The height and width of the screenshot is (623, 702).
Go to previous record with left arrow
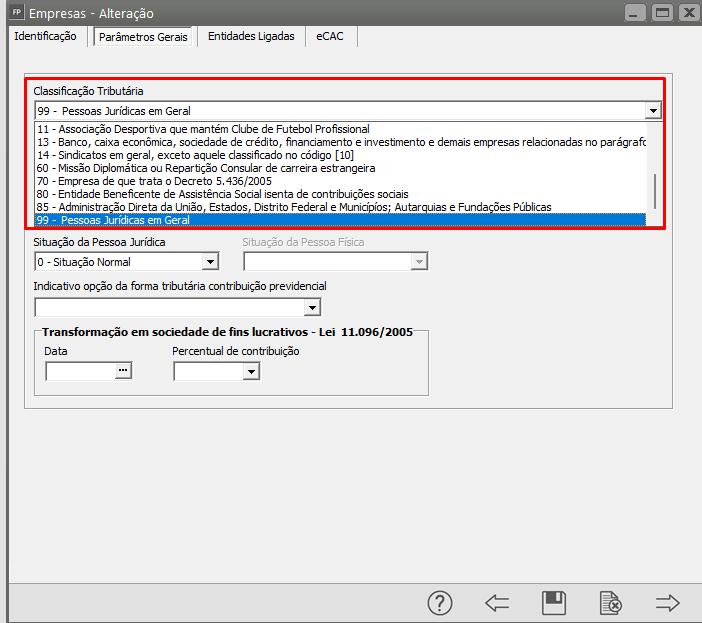click(x=497, y=603)
